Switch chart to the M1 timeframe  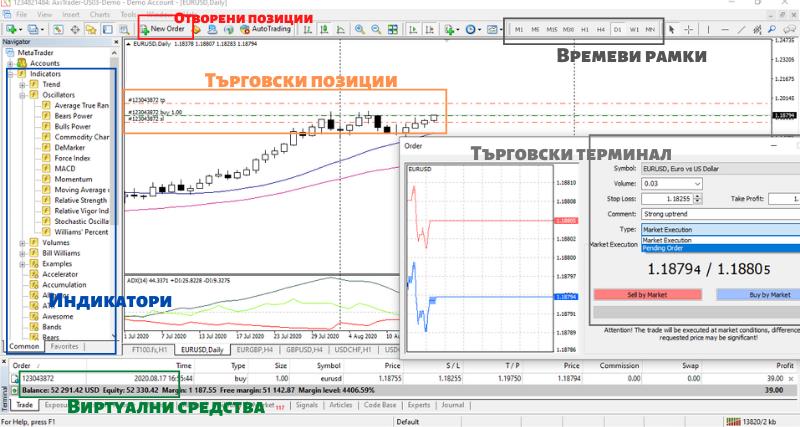[519, 30]
